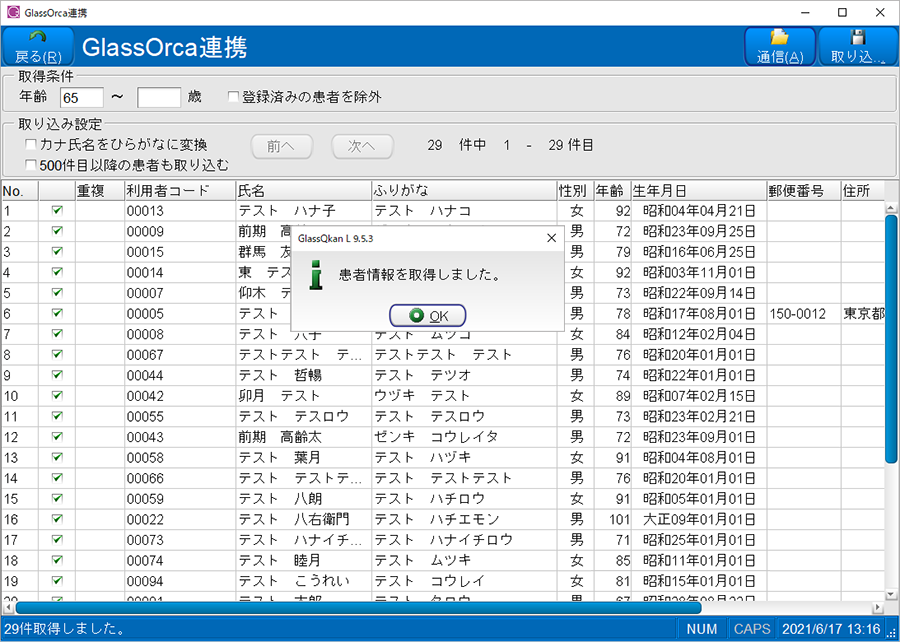Click the vertical scrollbar of patient list

coord(891,340)
